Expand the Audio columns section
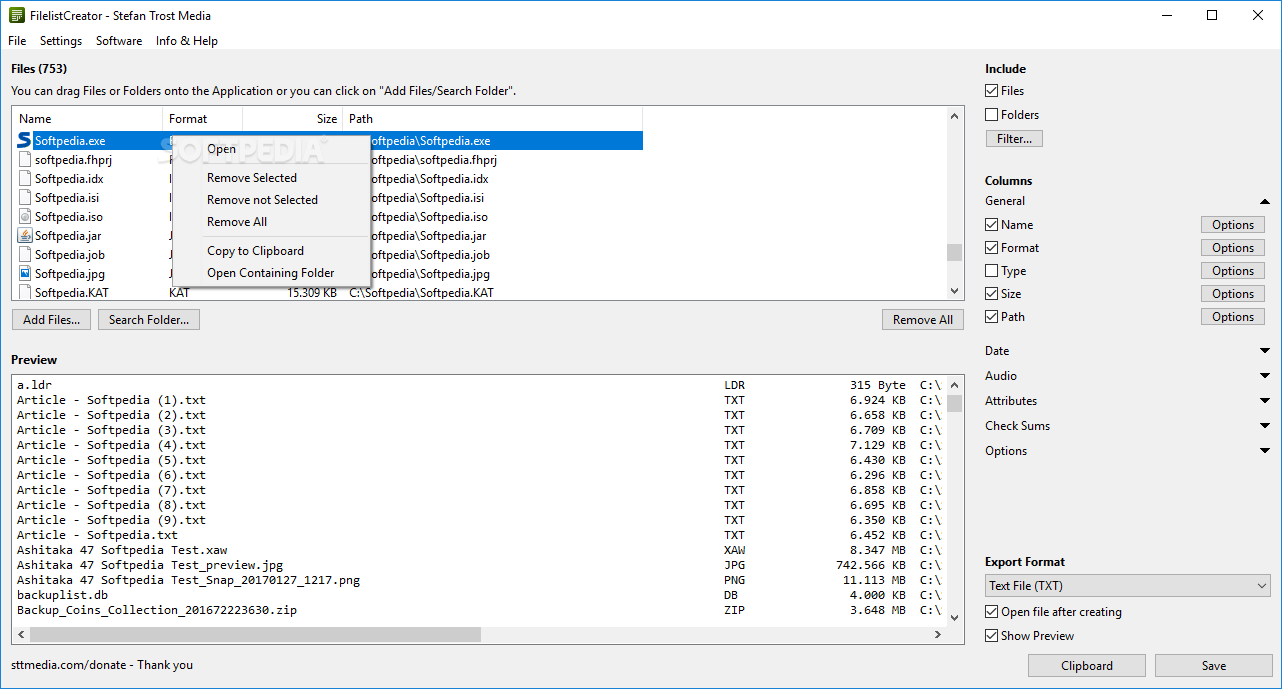1282x689 pixels. [1265, 376]
